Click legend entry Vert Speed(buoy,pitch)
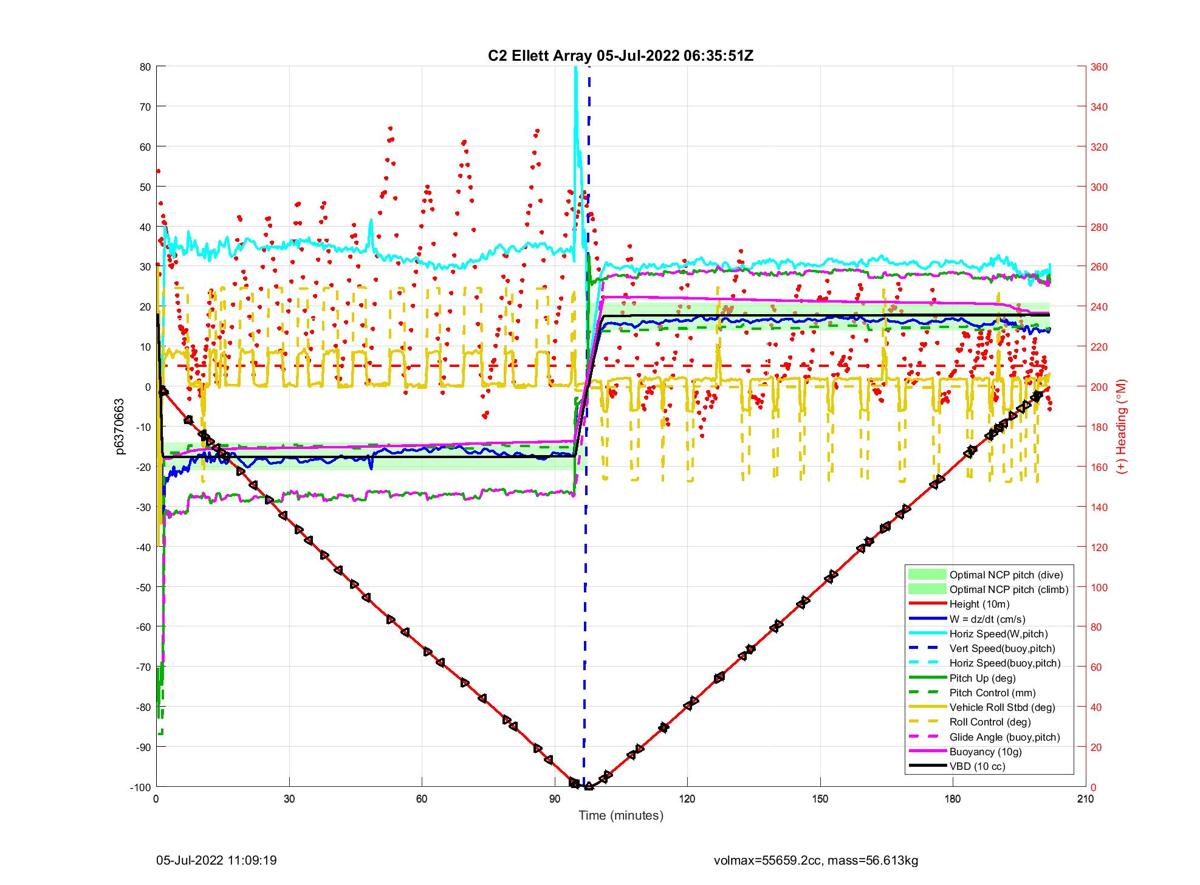This screenshot has width=1200, height=885. point(1004,648)
